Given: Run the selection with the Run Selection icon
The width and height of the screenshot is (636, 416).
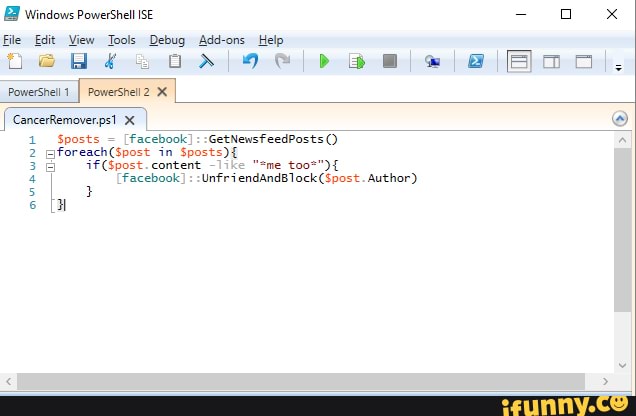Looking at the screenshot, I should tap(357, 62).
